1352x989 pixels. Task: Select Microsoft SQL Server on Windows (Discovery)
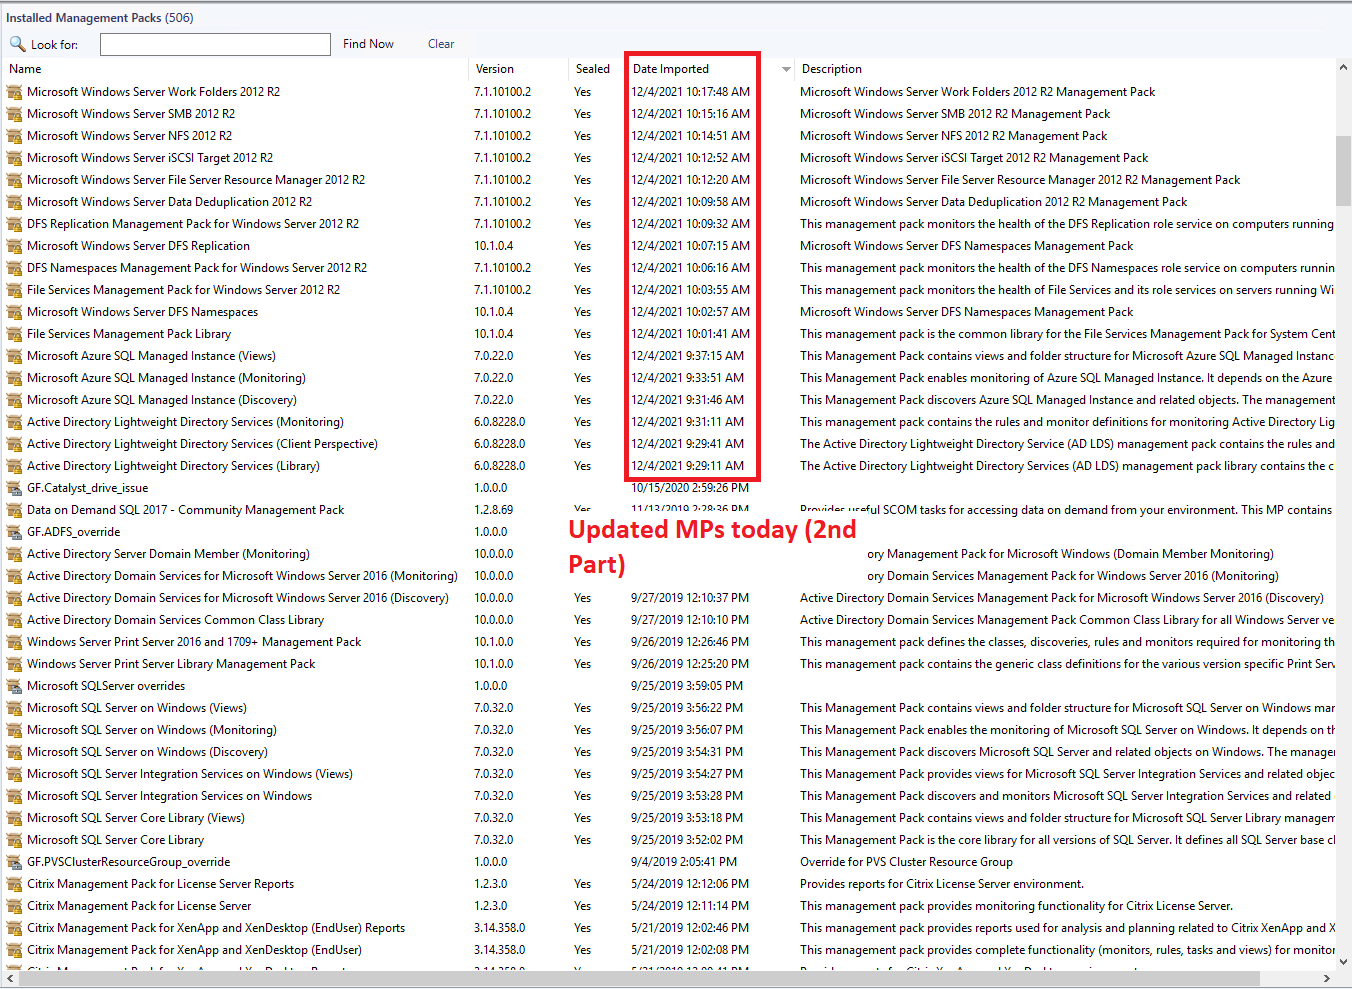pyautogui.click(x=147, y=752)
